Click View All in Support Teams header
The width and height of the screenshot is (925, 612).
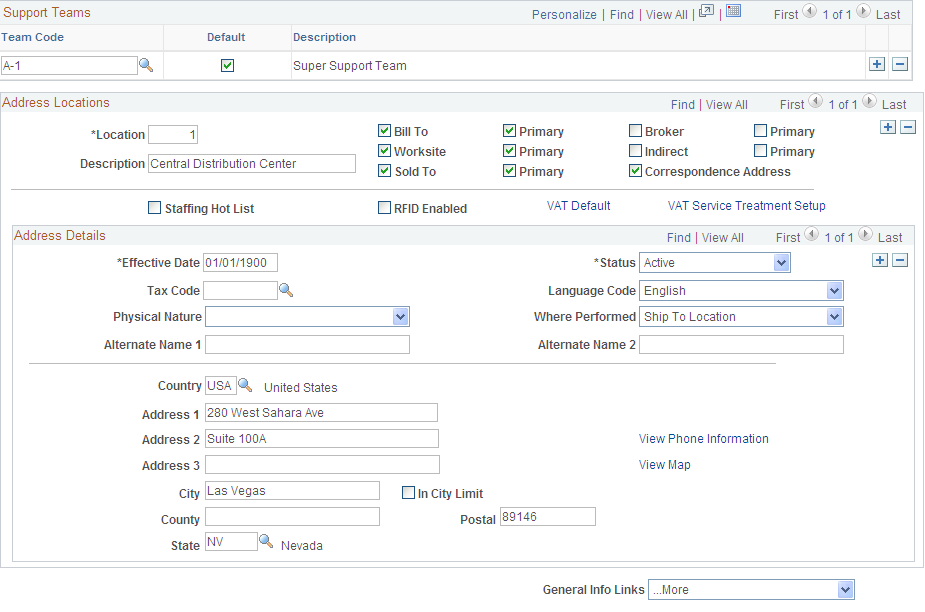667,15
